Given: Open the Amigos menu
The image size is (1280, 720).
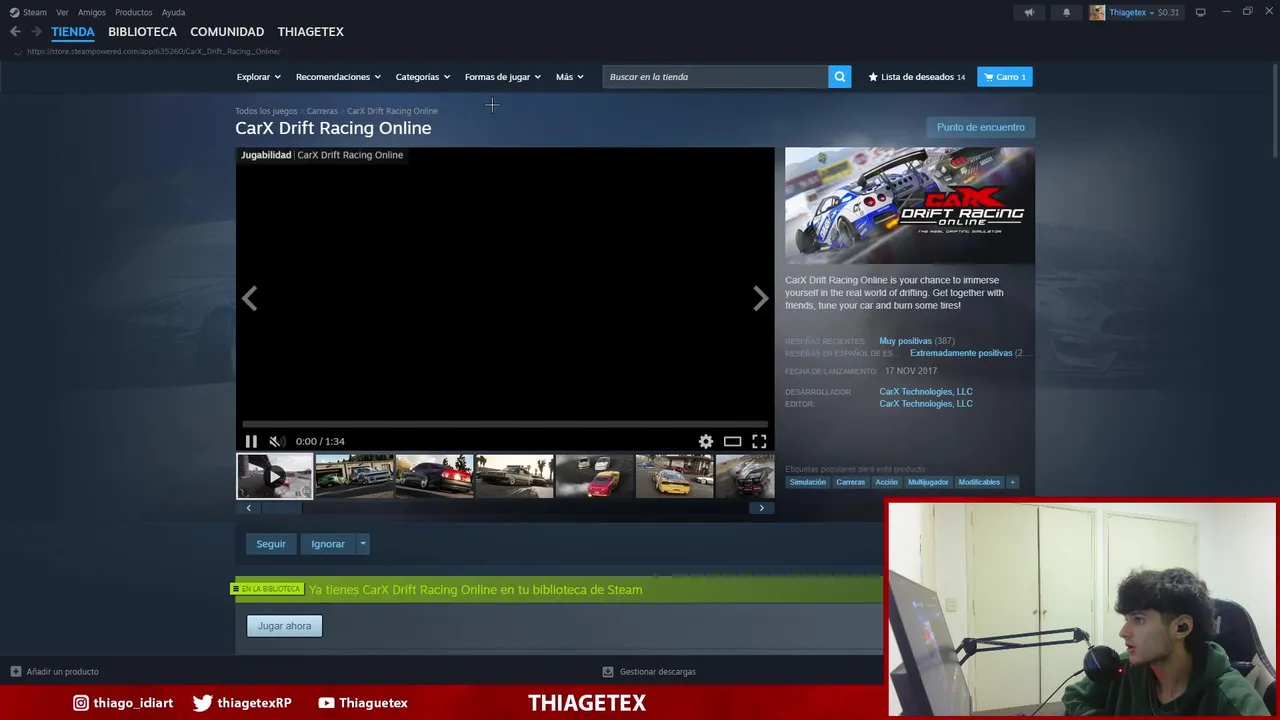Looking at the screenshot, I should click(x=92, y=12).
